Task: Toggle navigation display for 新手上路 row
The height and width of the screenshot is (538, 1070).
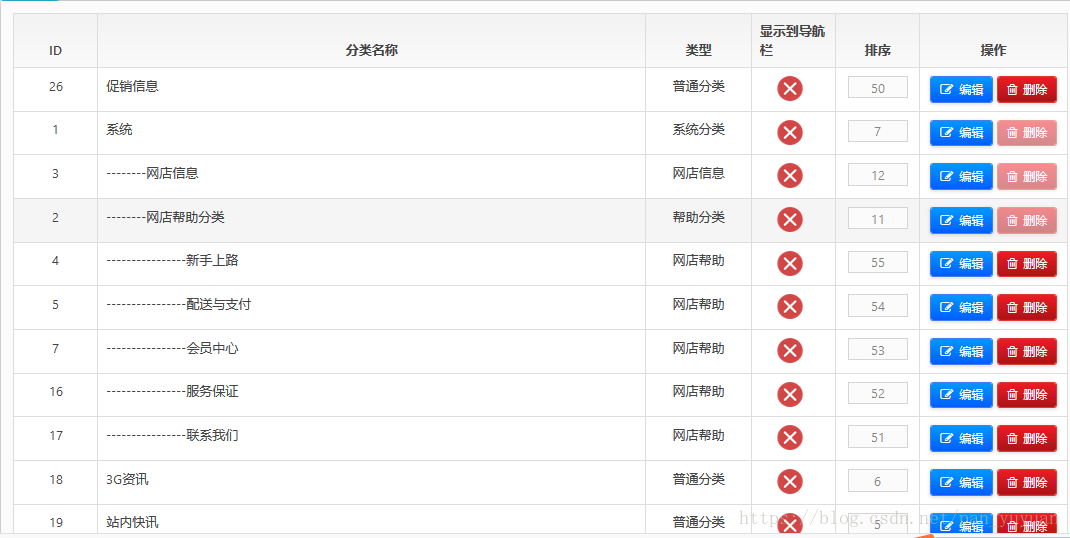Action: (x=790, y=264)
